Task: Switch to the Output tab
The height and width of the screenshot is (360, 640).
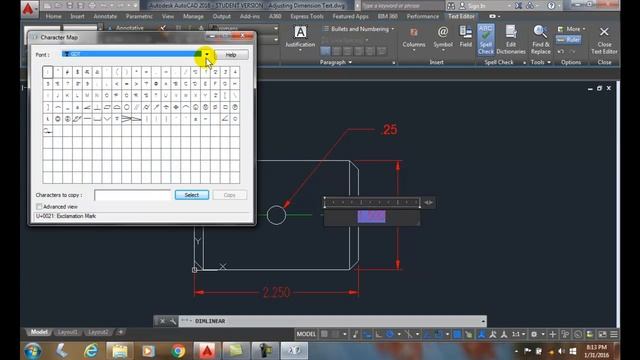Action: pos(221,16)
